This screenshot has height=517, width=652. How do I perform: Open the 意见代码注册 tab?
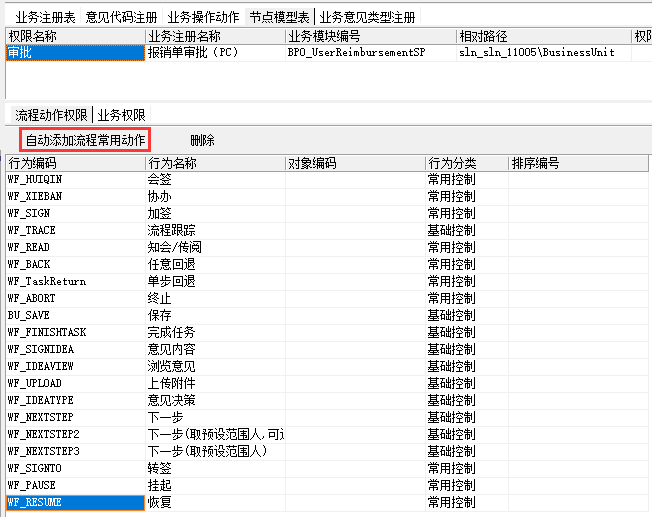pos(121,17)
